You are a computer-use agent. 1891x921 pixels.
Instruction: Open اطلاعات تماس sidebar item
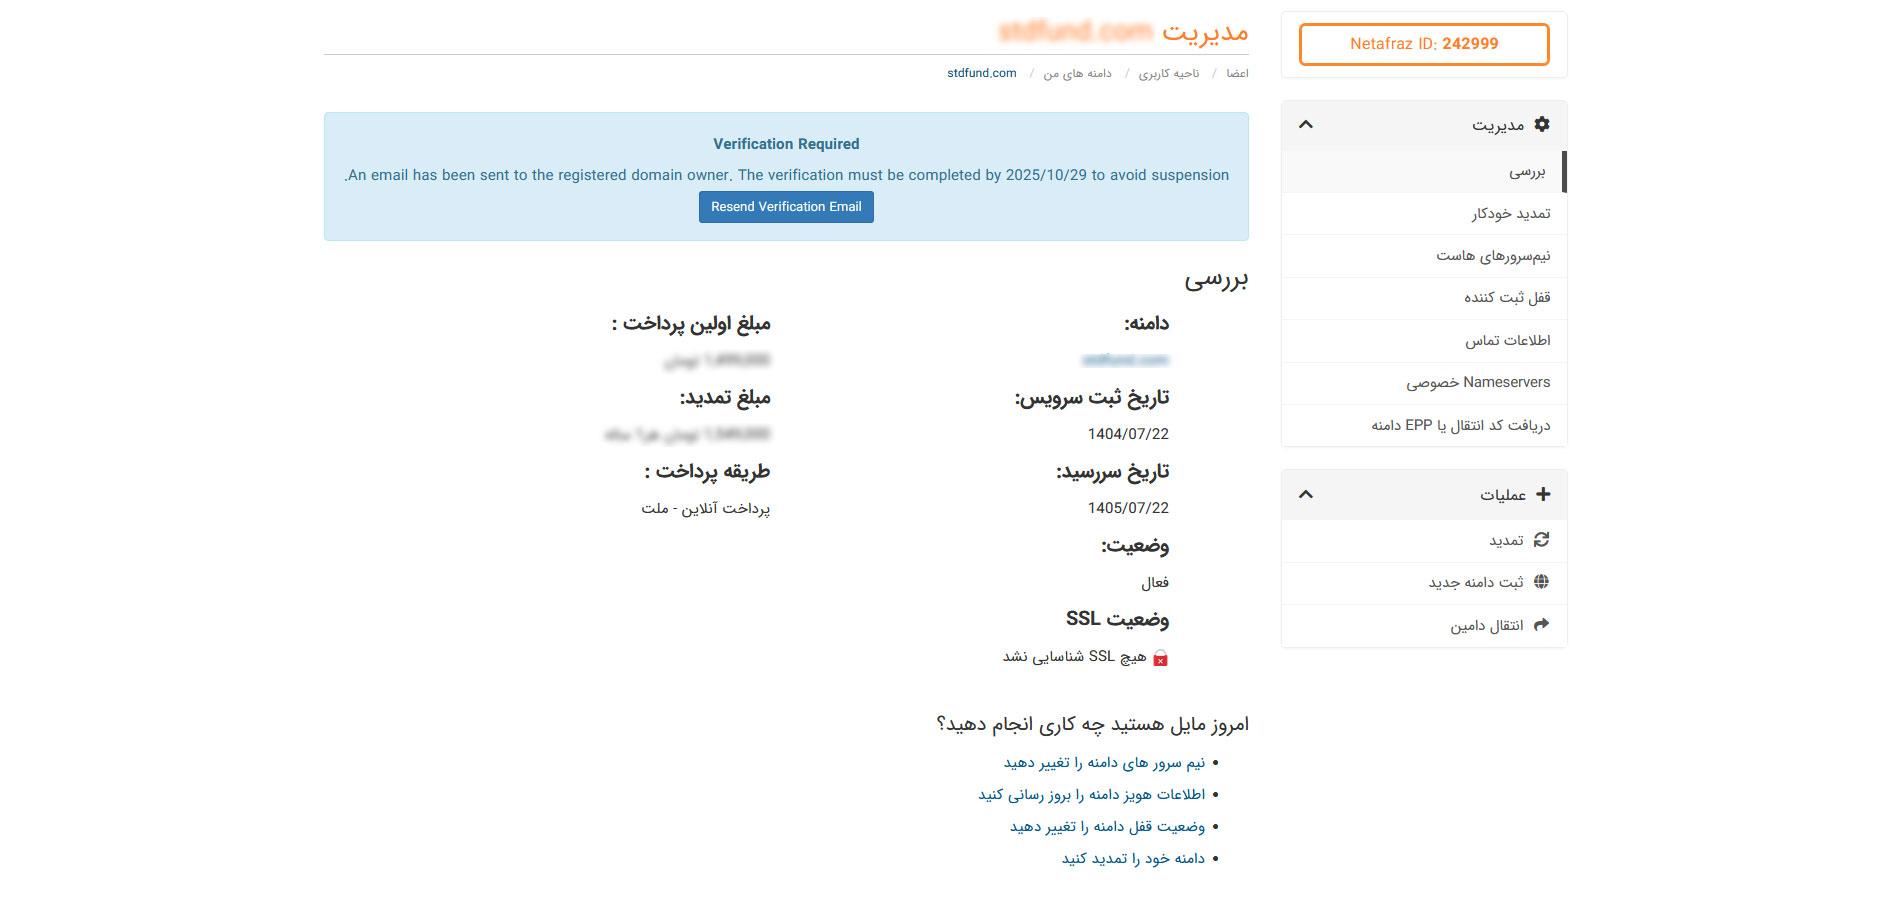tap(1507, 341)
